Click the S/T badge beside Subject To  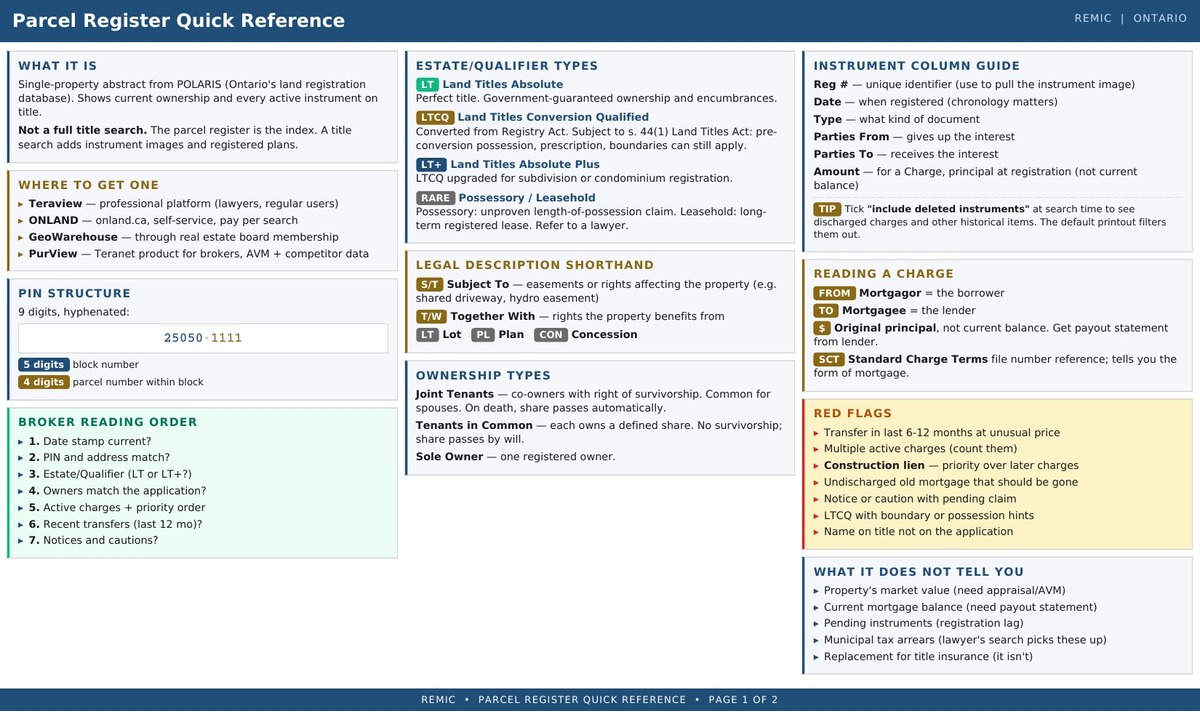[x=429, y=285]
